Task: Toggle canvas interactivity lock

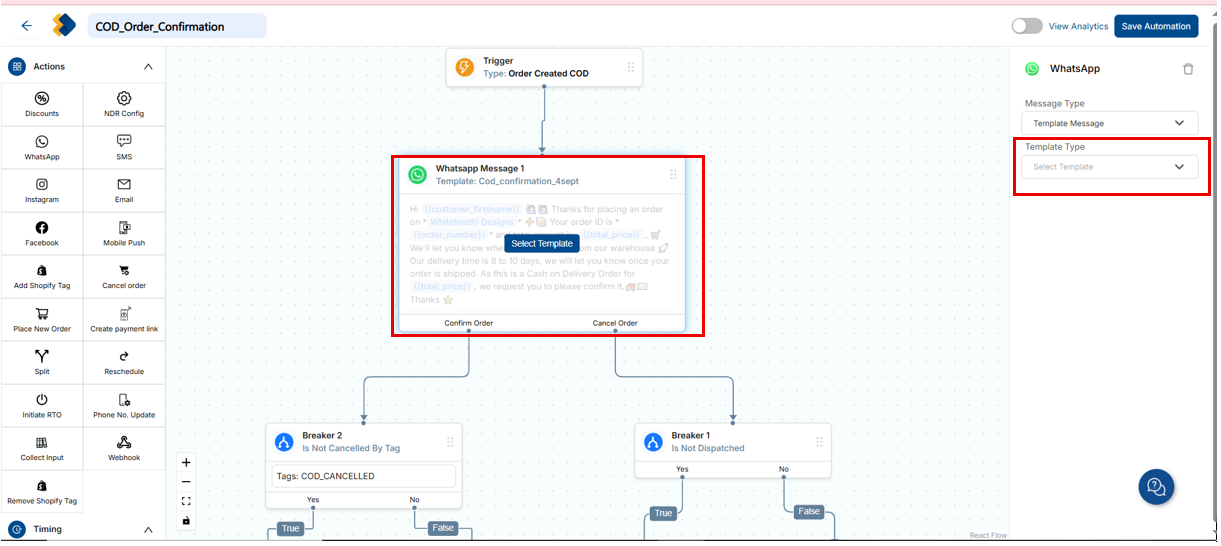Action: pyautogui.click(x=186, y=521)
